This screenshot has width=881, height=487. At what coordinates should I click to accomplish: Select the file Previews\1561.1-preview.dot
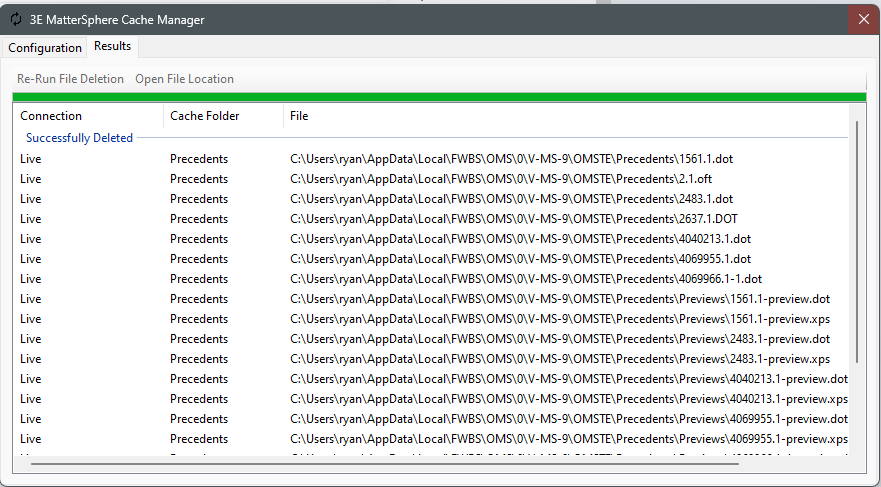point(560,299)
